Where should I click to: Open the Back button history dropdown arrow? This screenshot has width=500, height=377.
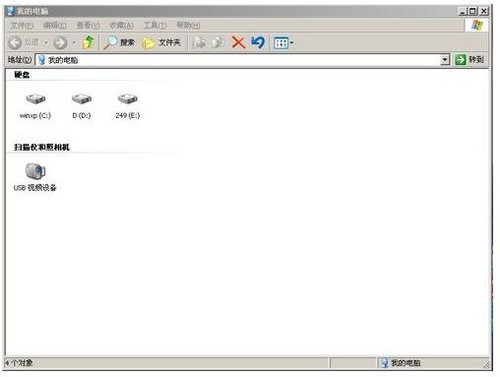click(46, 43)
